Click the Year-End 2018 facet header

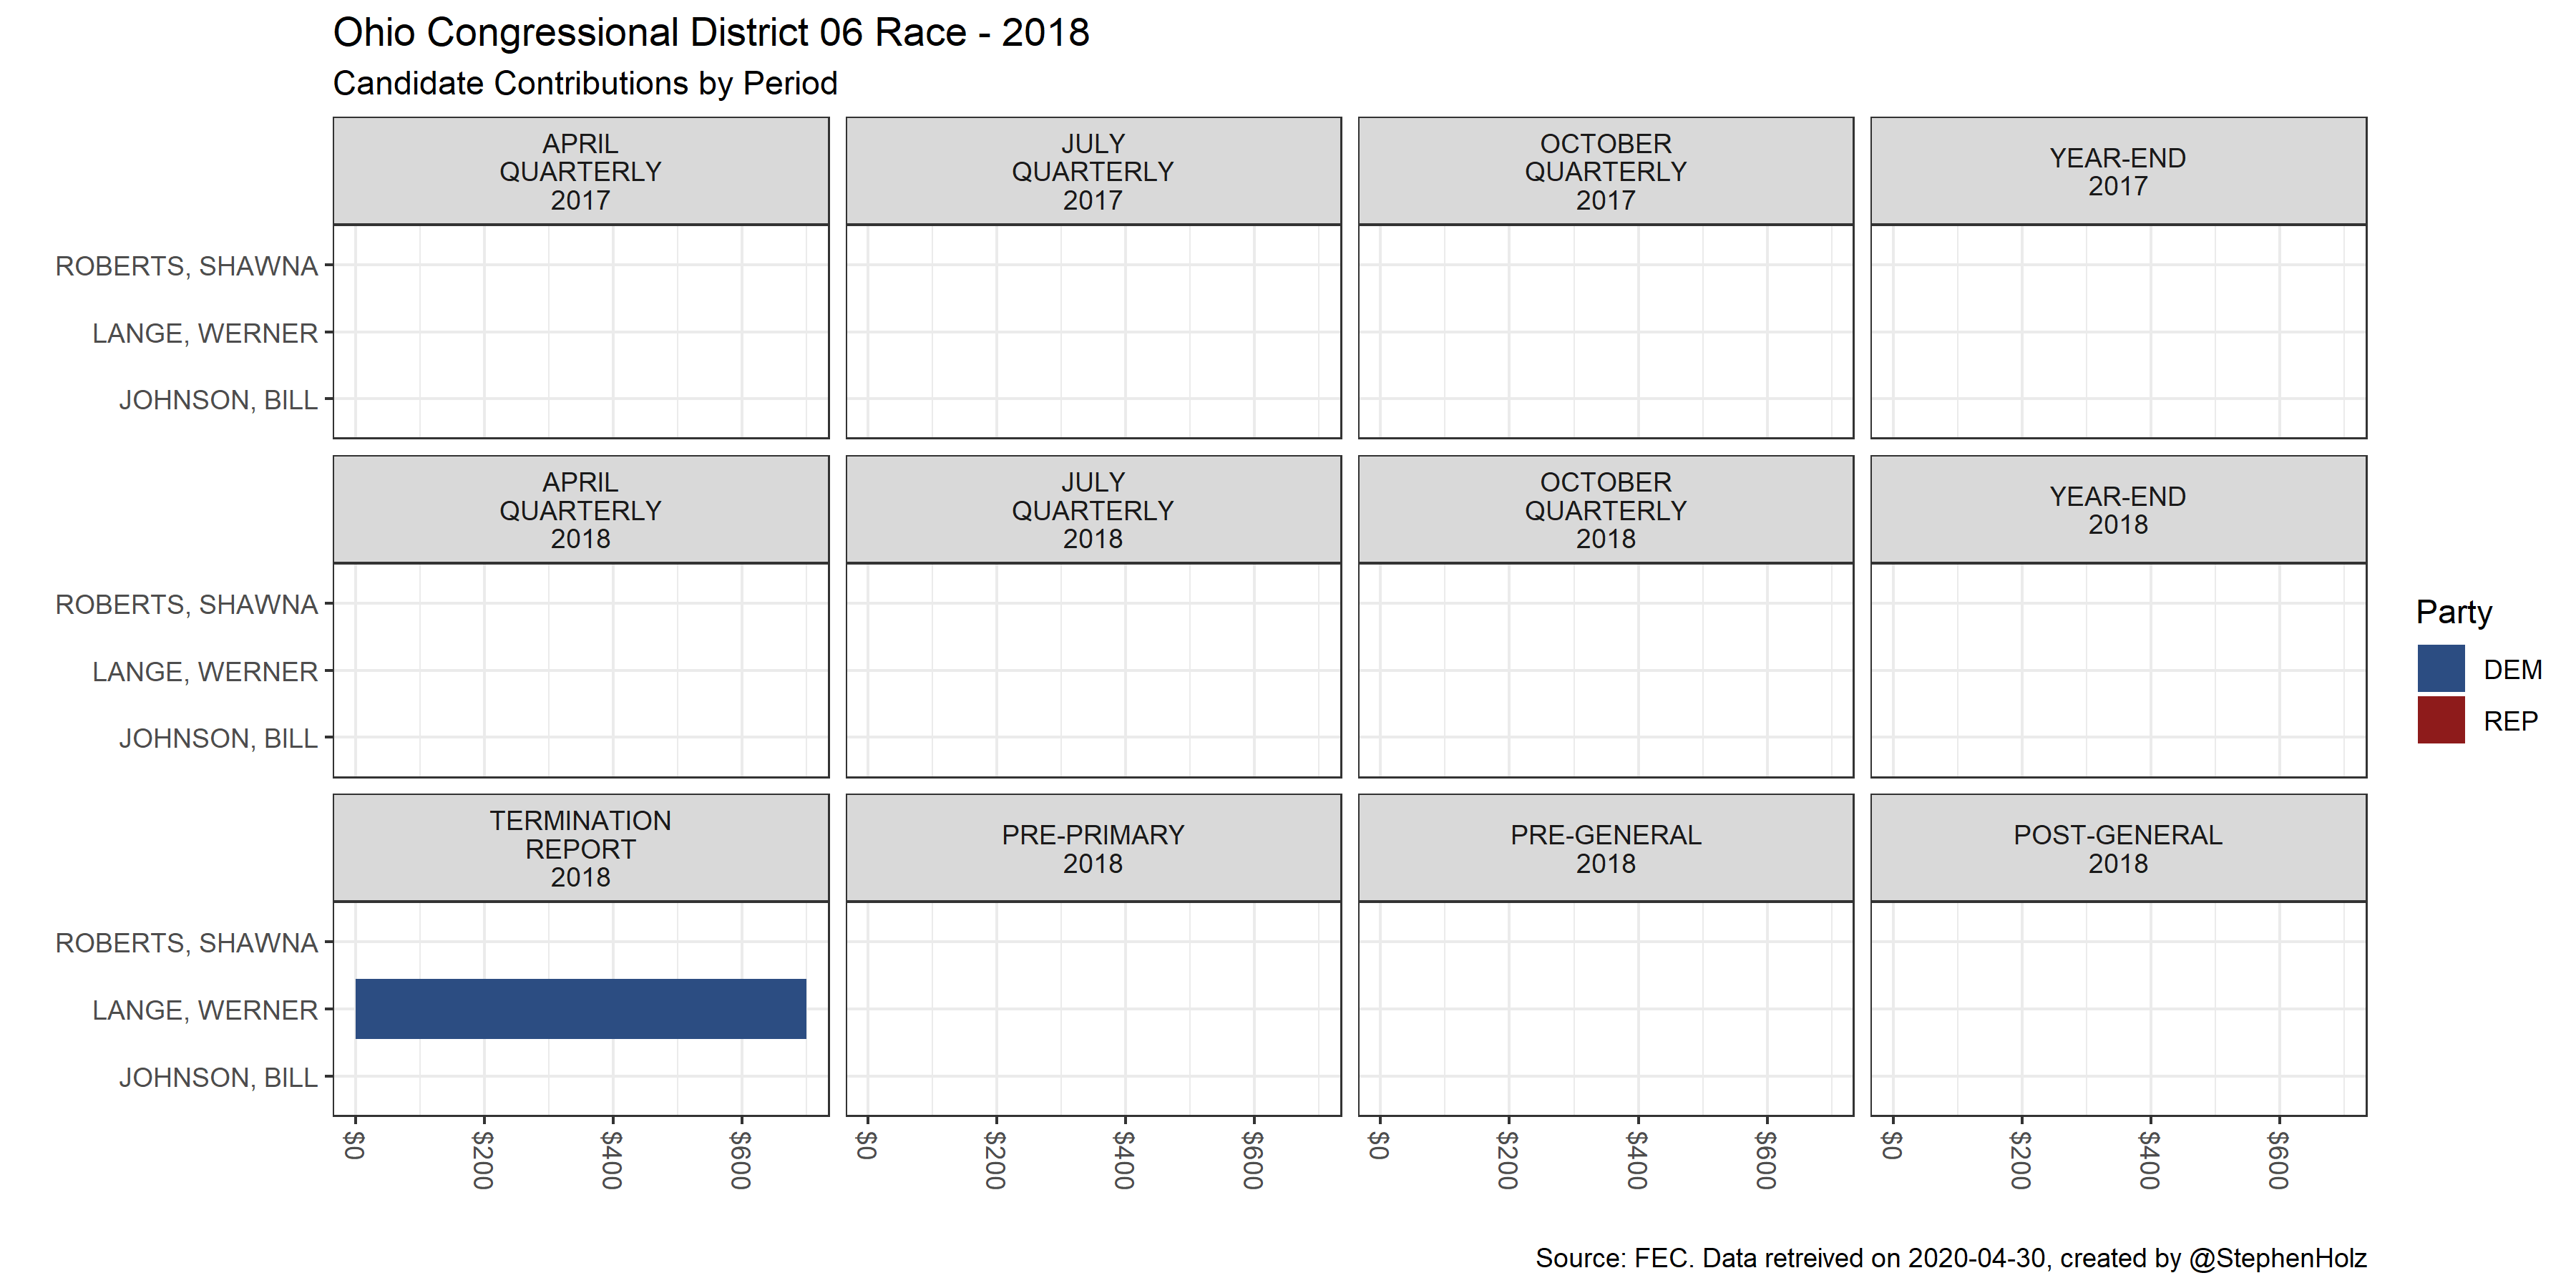2117,509
